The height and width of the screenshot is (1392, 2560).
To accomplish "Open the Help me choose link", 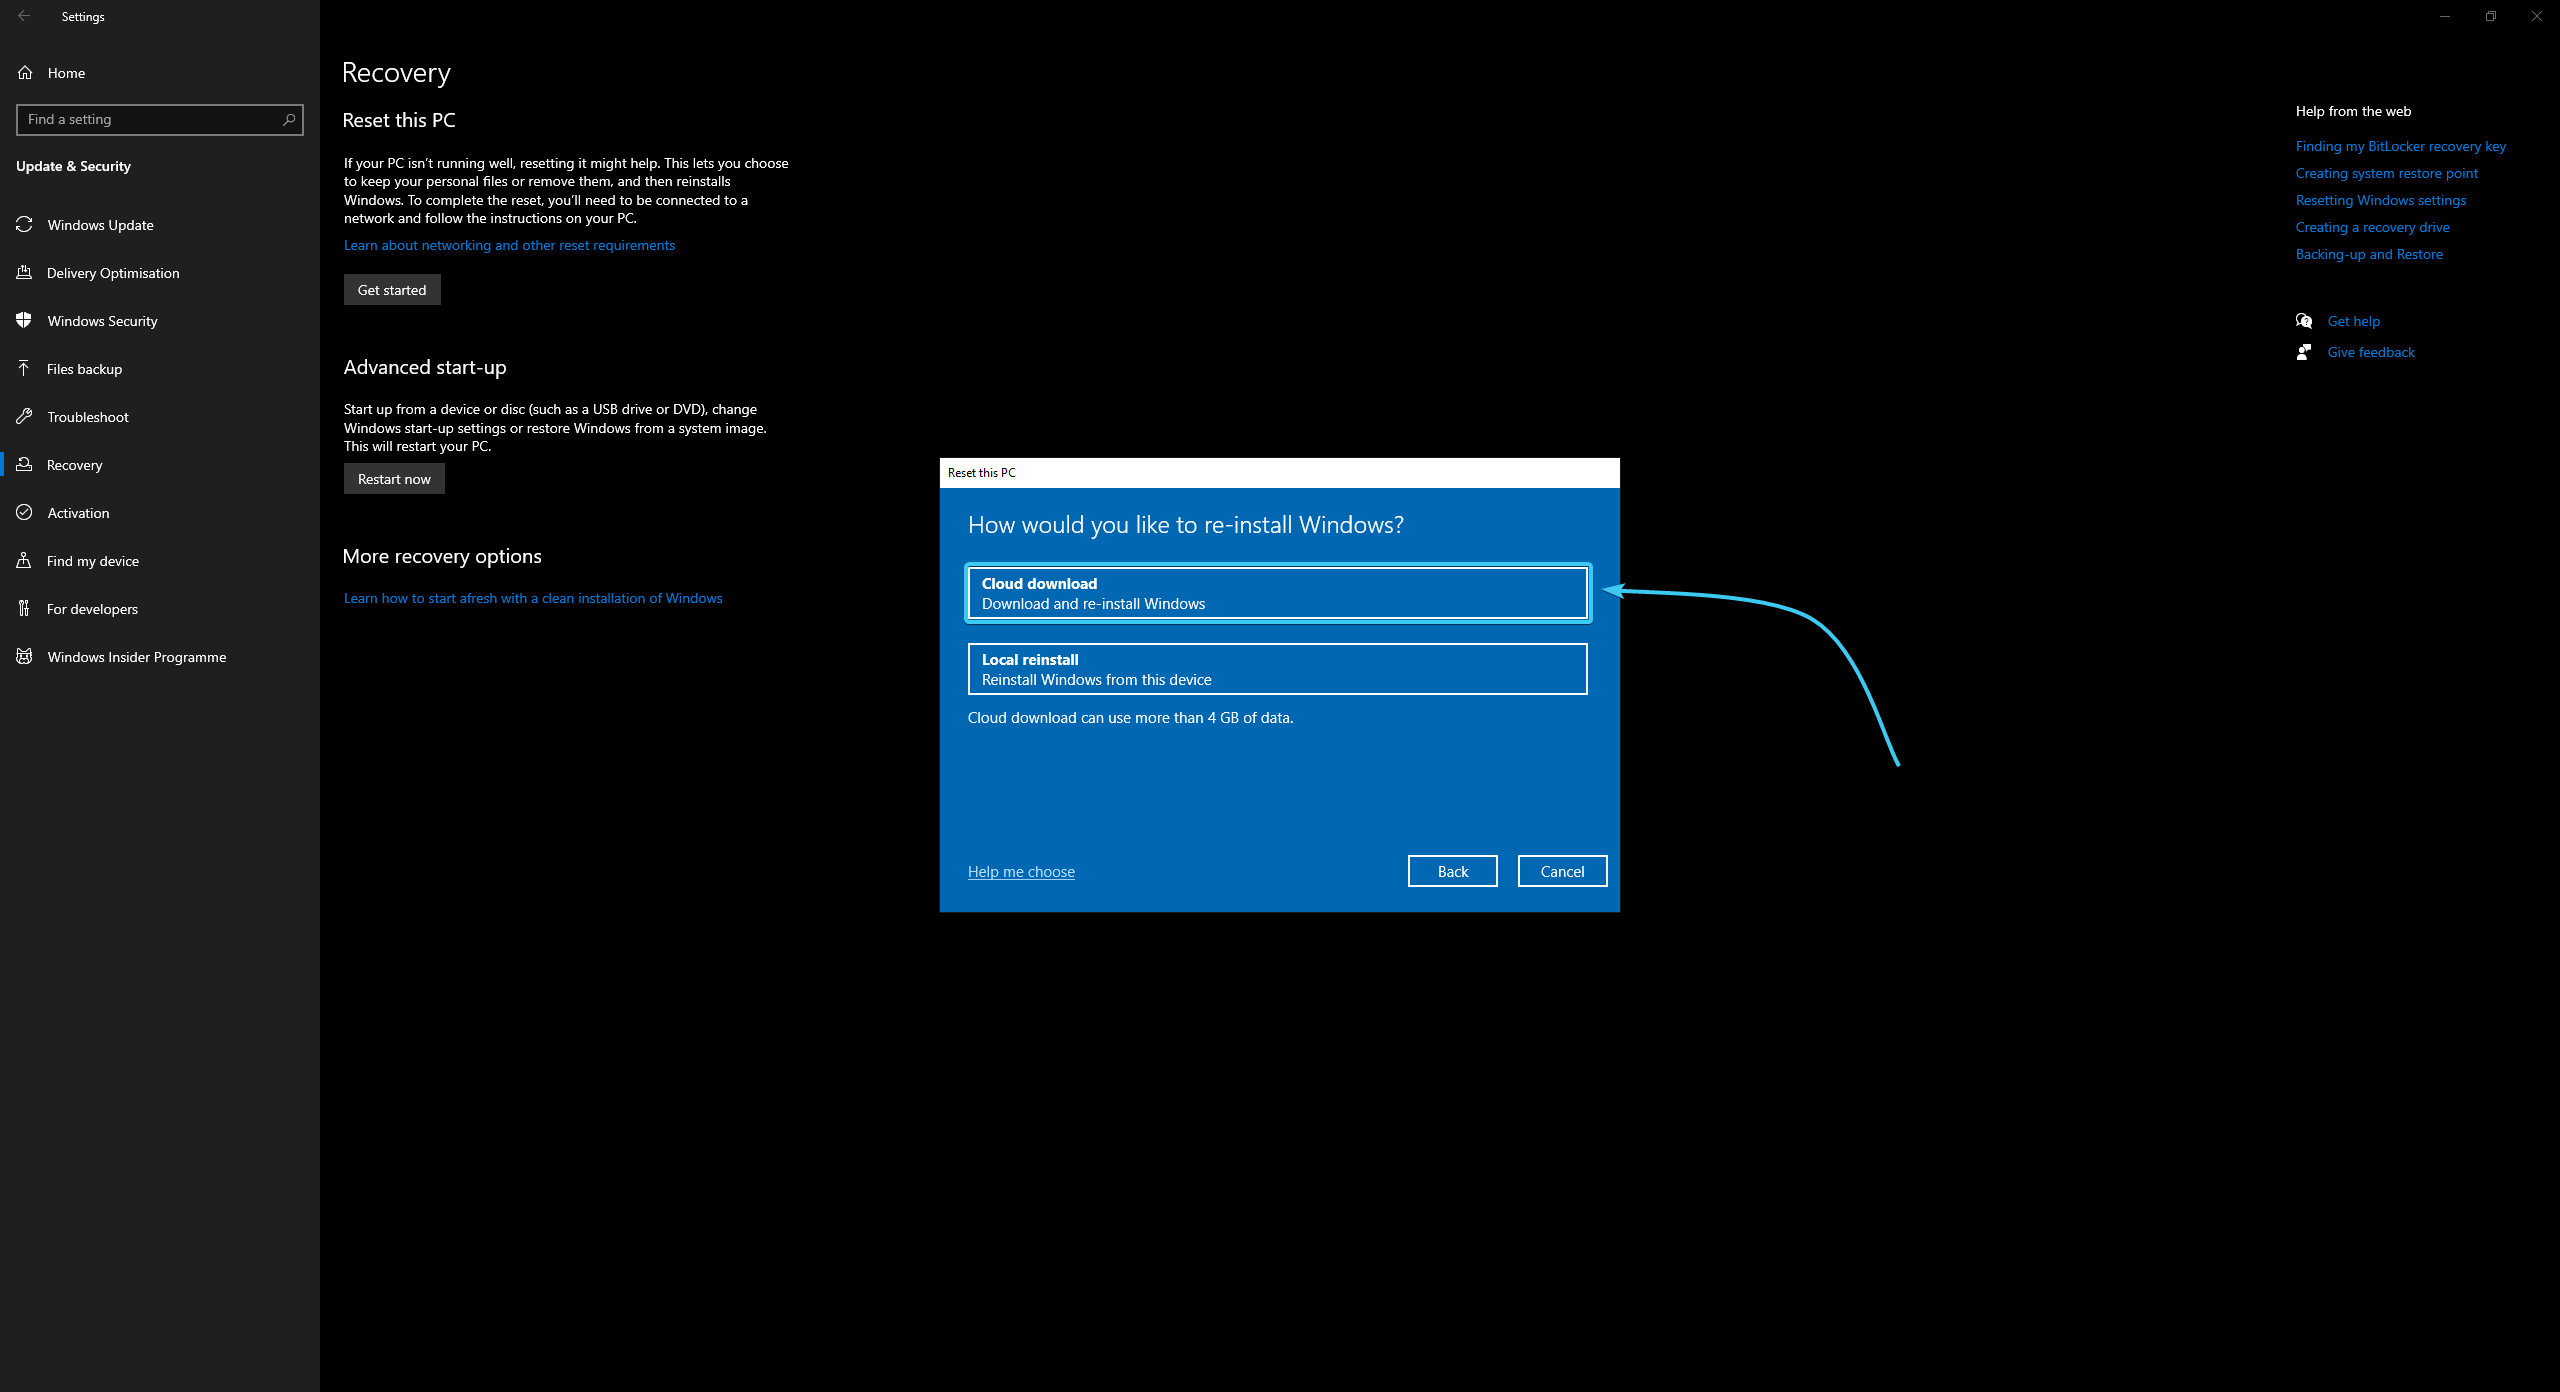I will click(1021, 871).
